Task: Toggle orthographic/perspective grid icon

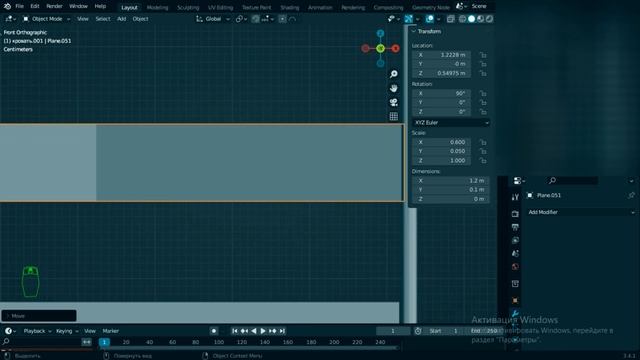Action: [x=393, y=116]
